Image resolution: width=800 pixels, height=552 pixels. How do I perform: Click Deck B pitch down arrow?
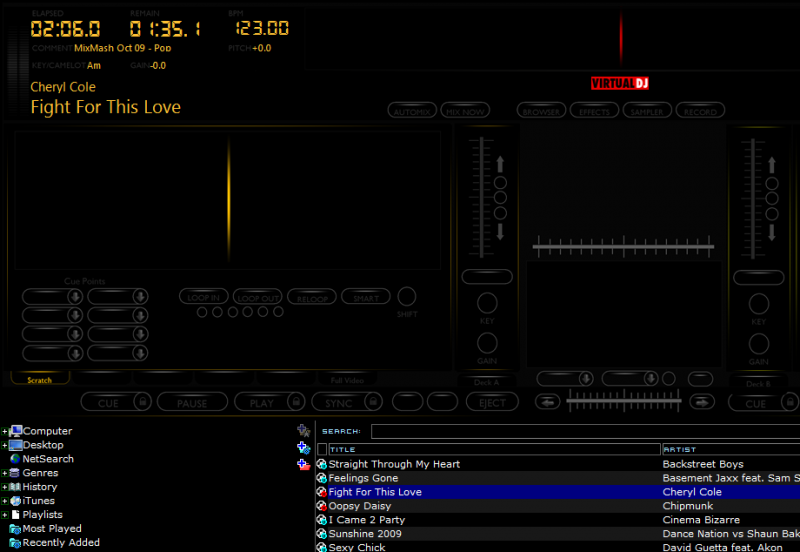pos(771,233)
